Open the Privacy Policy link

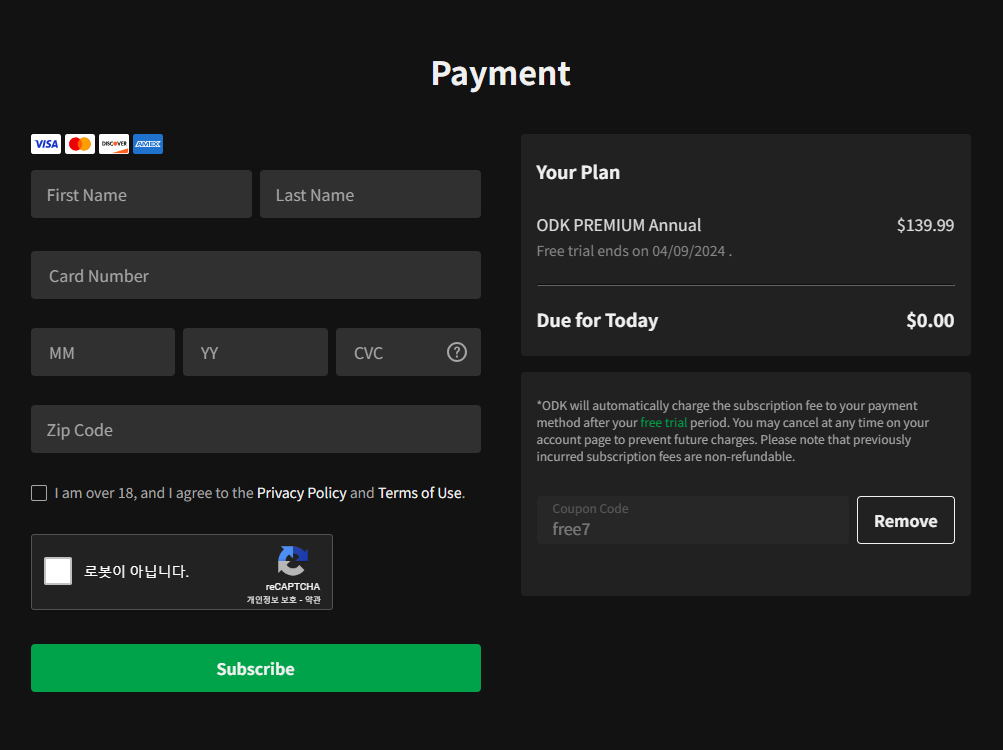pos(301,493)
